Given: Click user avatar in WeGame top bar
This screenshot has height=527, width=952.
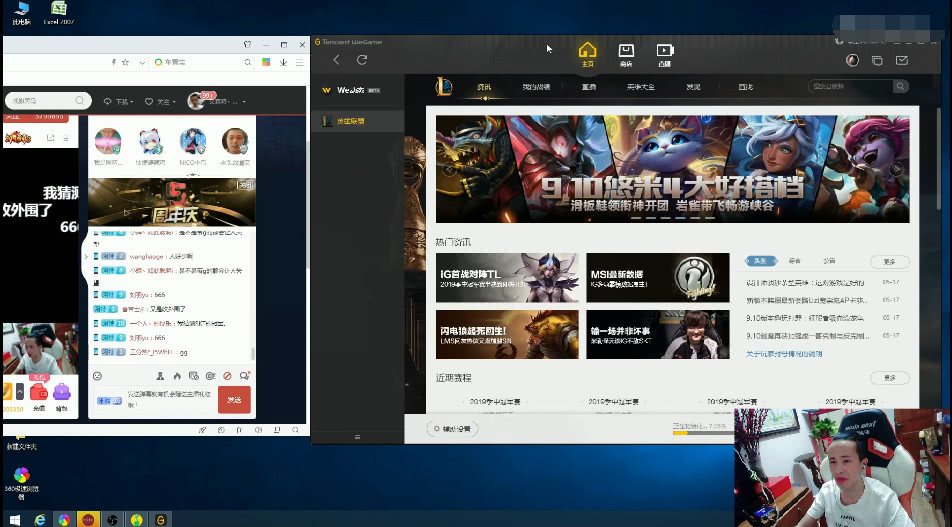Looking at the screenshot, I should point(852,60).
